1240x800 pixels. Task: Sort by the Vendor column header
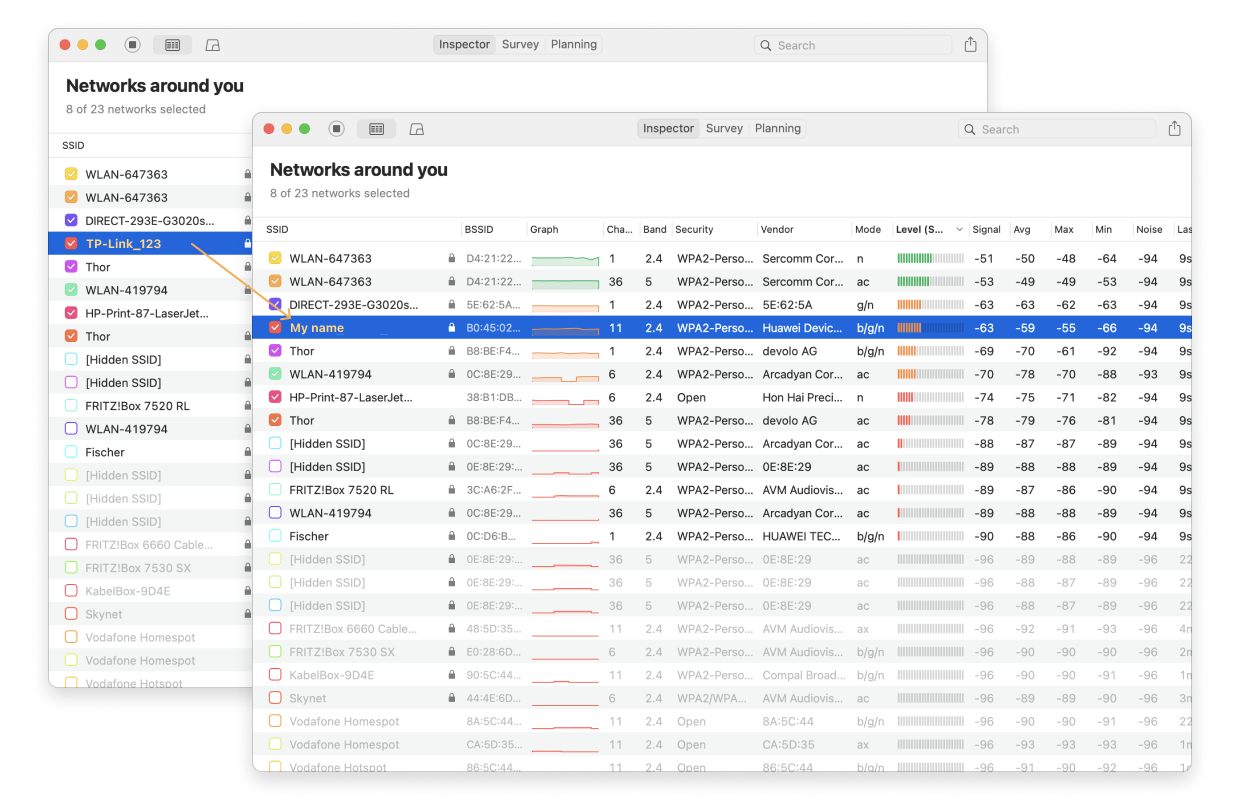click(x=777, y=230)
